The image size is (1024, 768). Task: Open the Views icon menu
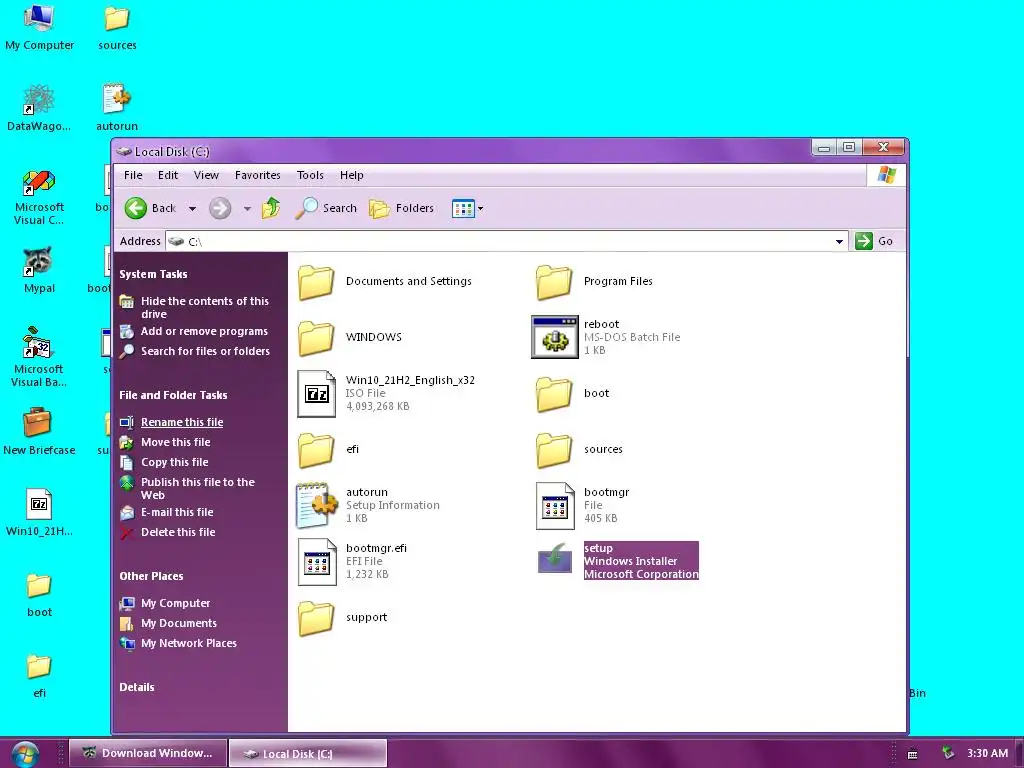tap(463, 209)
